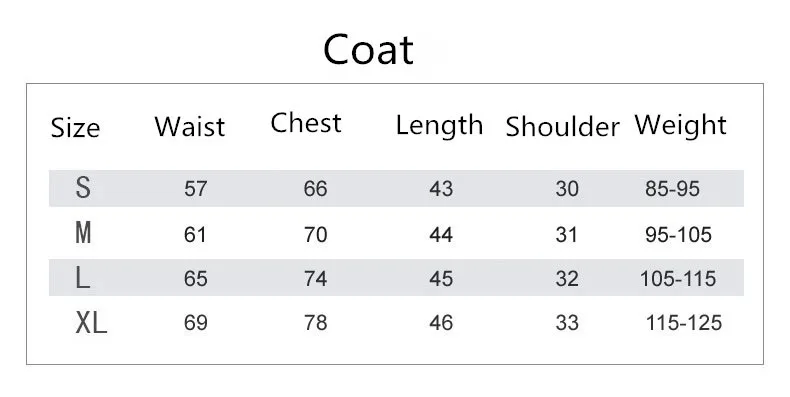Click chest value 70 for size M
Image resolution: width=790 pixels, height=397 pixels.
[315, 235]
